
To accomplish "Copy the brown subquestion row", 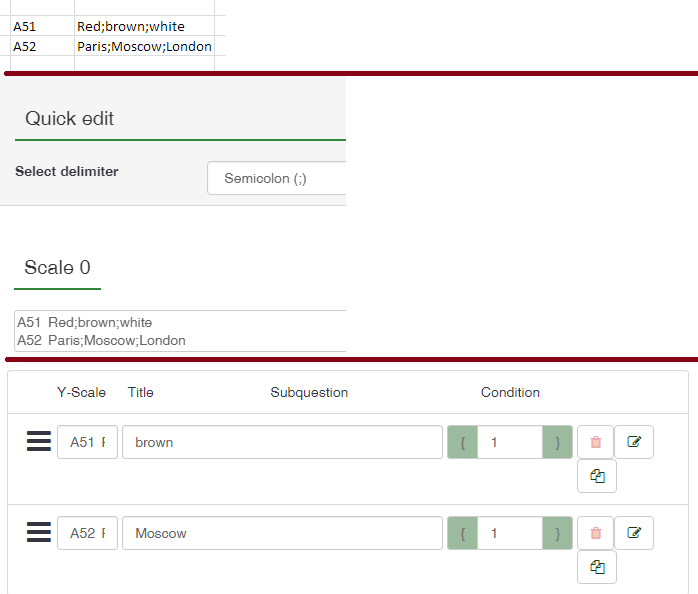I will point(597,476).
